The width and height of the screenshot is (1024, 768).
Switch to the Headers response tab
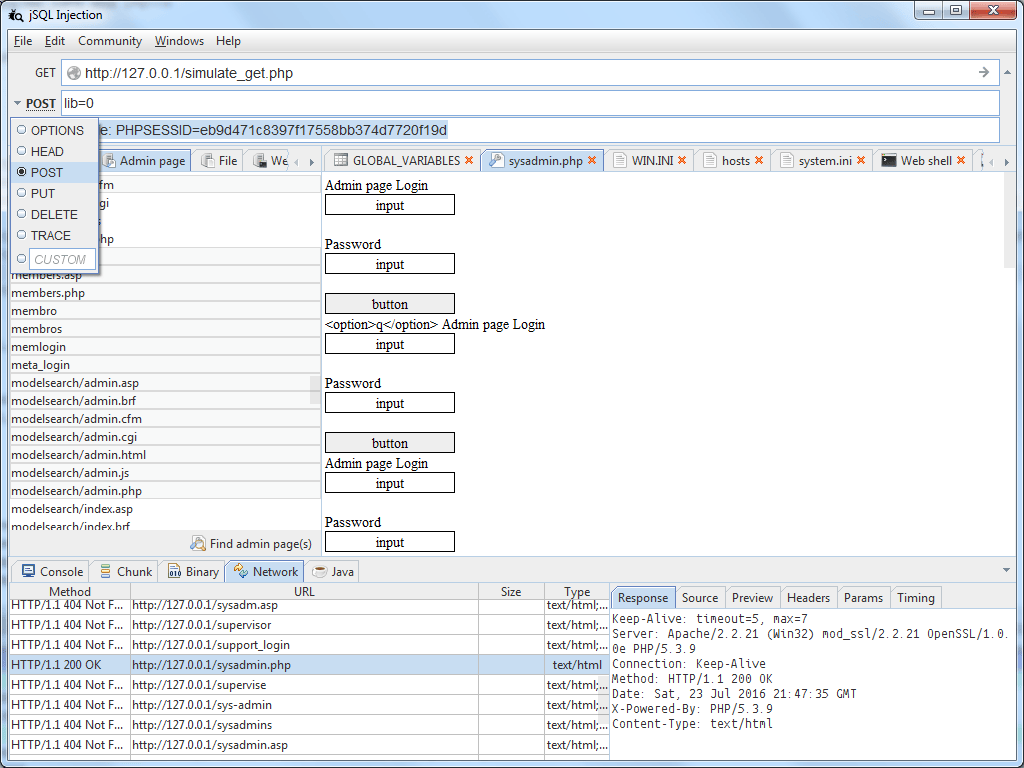(809, 597)
